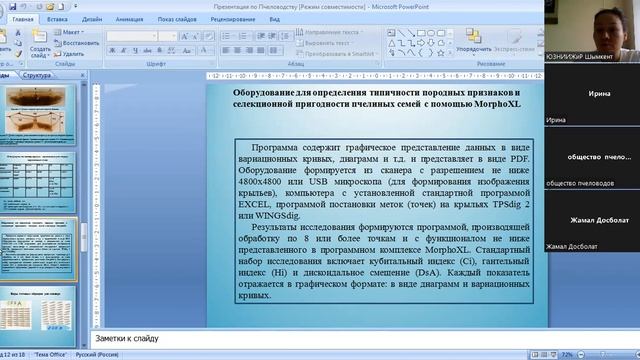Open the Вставка ribbon tab

click(57, 19)
